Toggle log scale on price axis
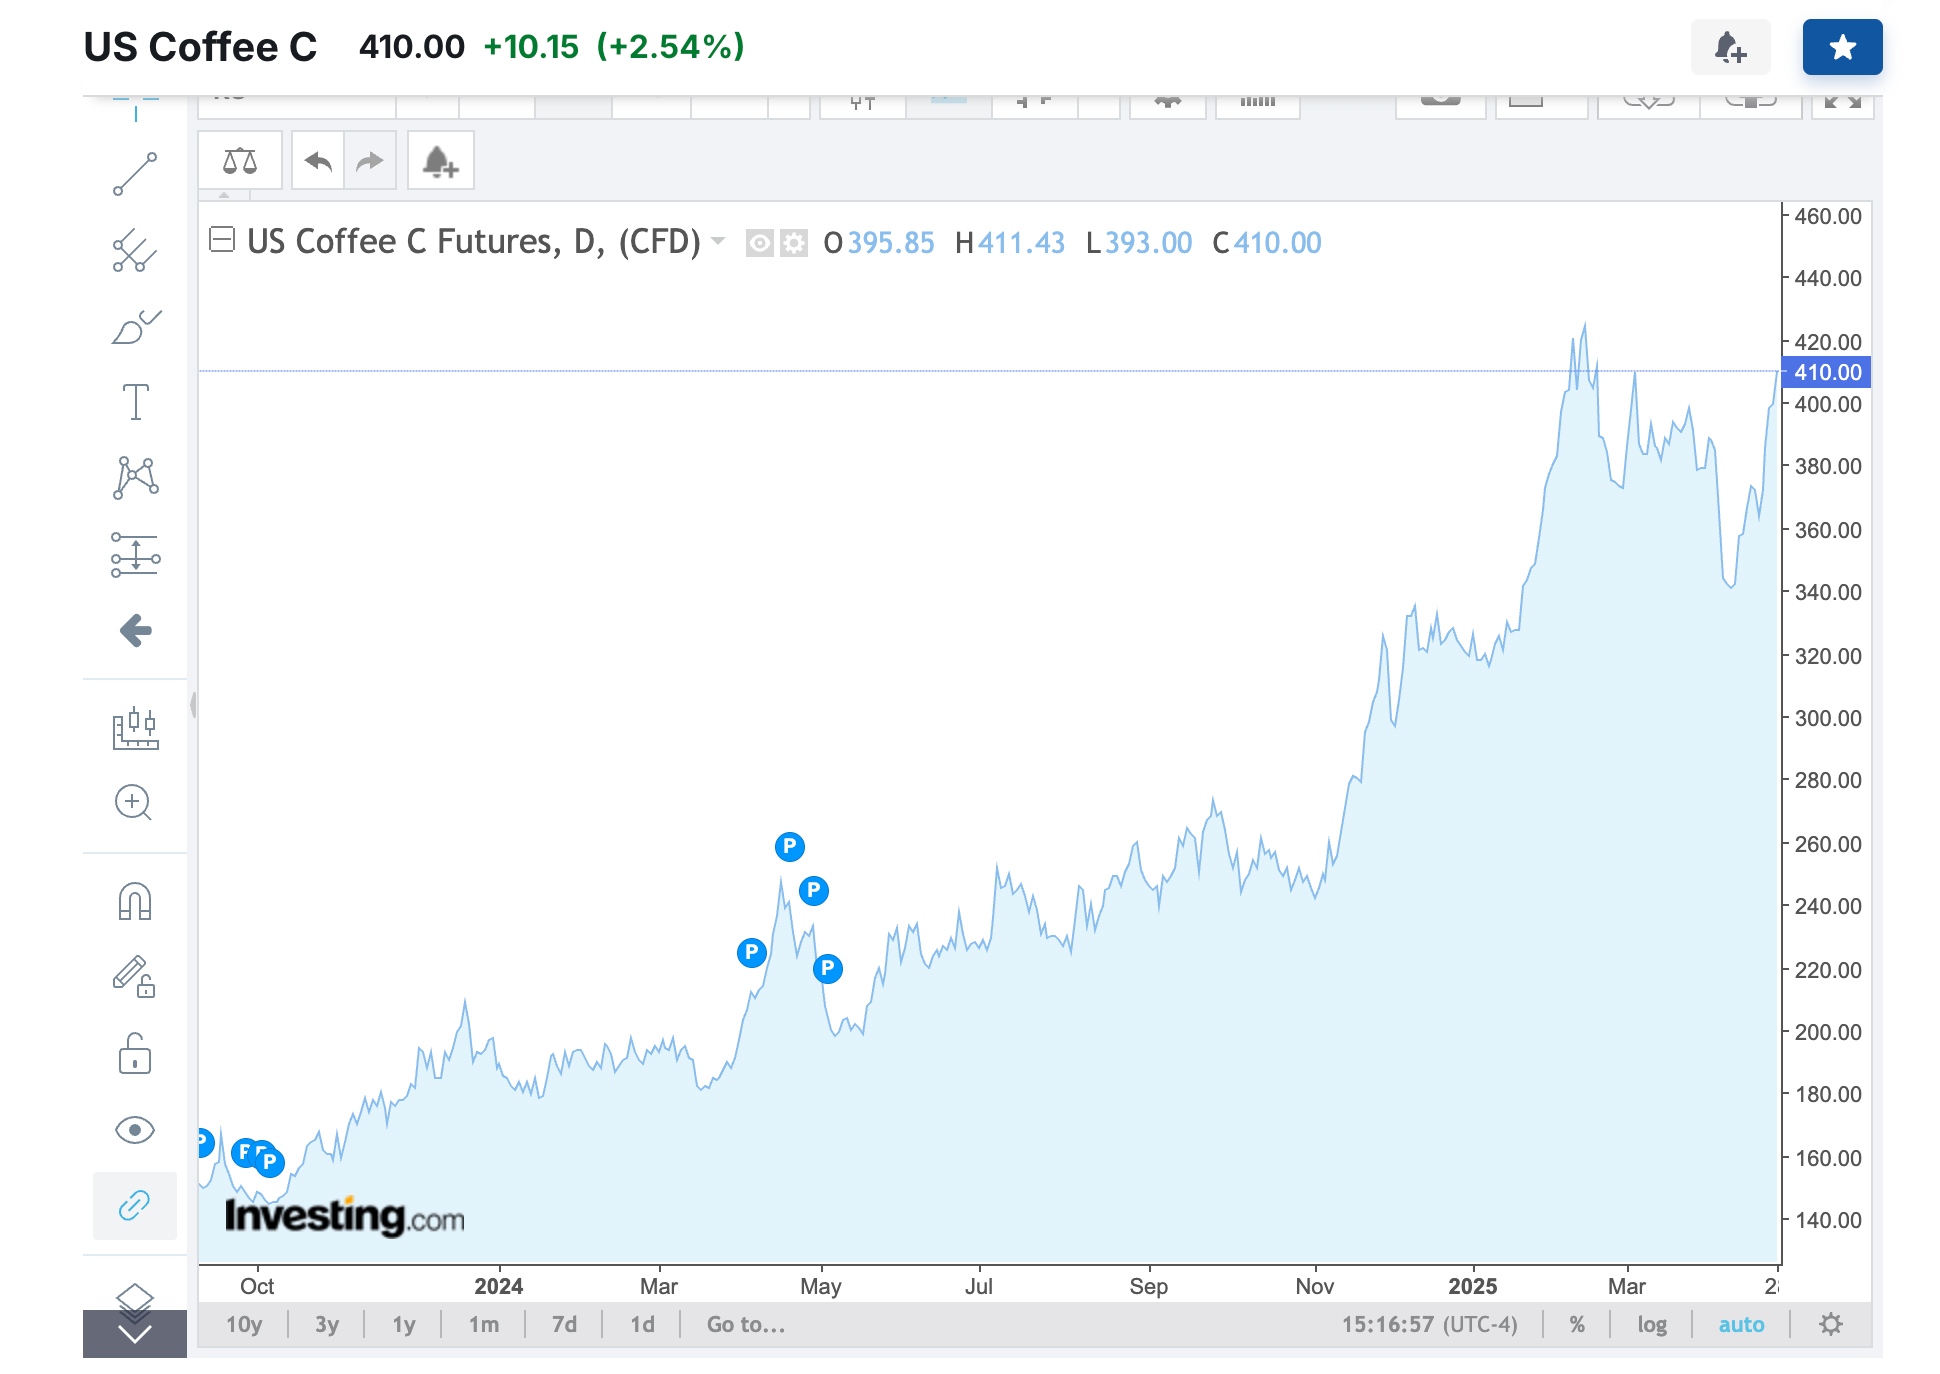 pyautogui.click(x=1651, y=1324)
